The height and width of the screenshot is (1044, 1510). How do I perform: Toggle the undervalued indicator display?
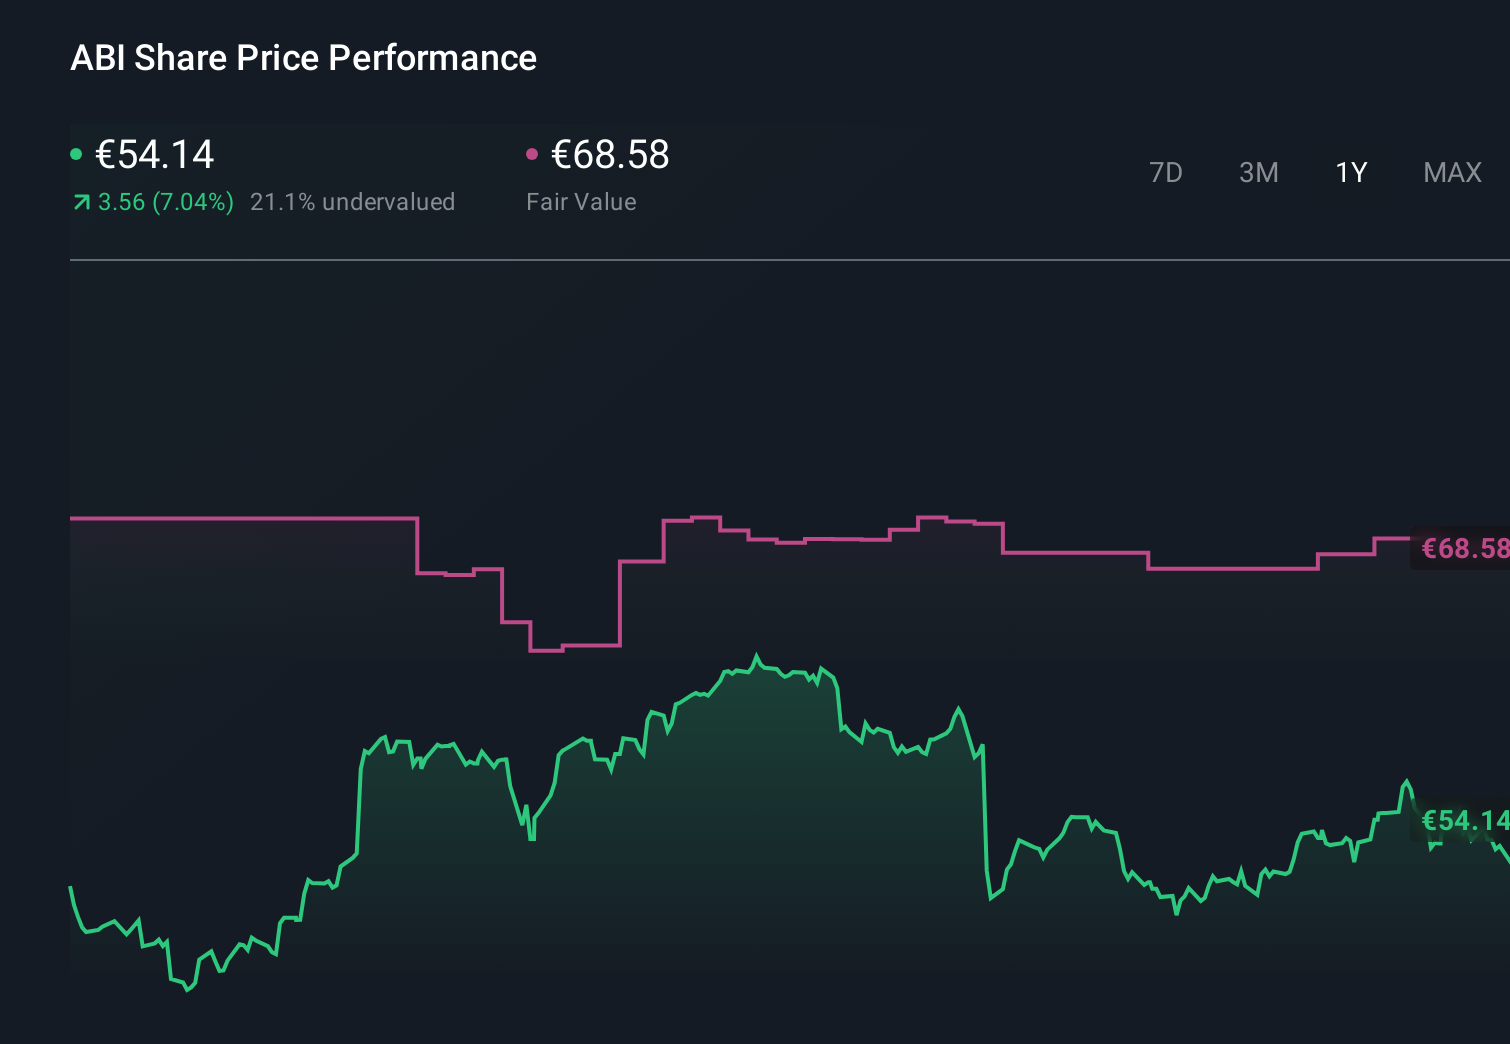coord(354,202)
